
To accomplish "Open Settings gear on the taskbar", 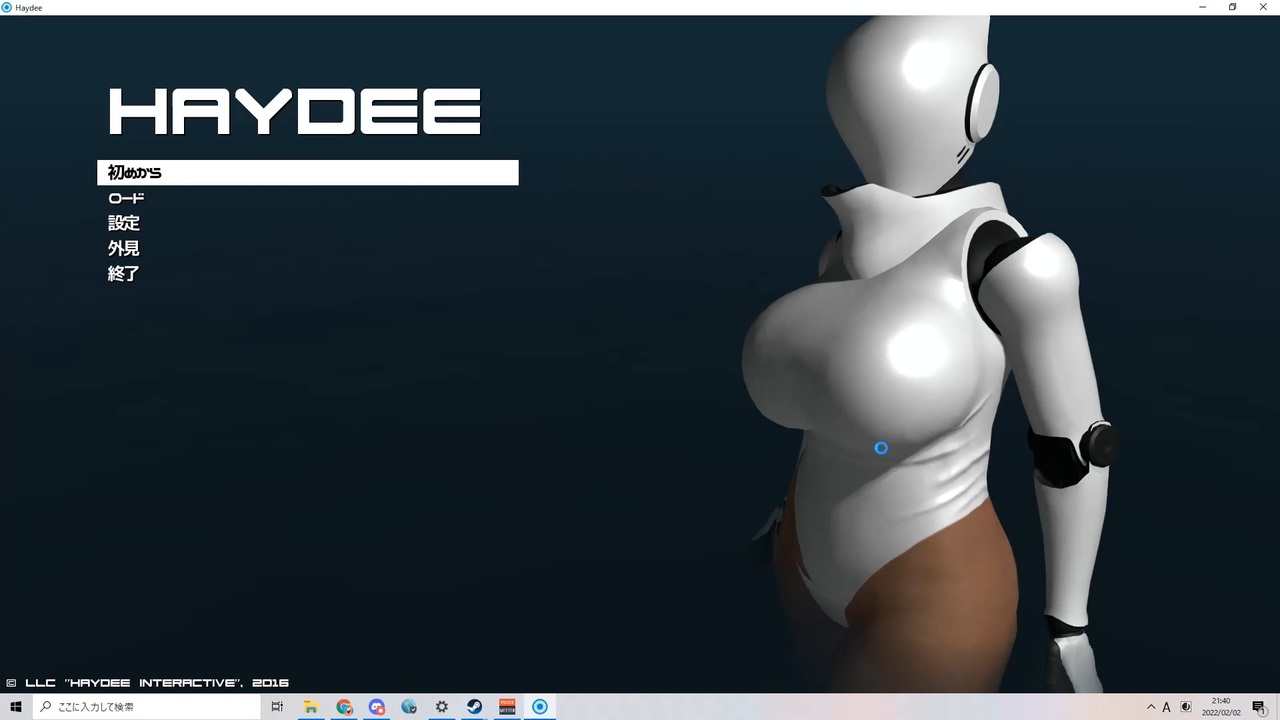I will [442, 707].
